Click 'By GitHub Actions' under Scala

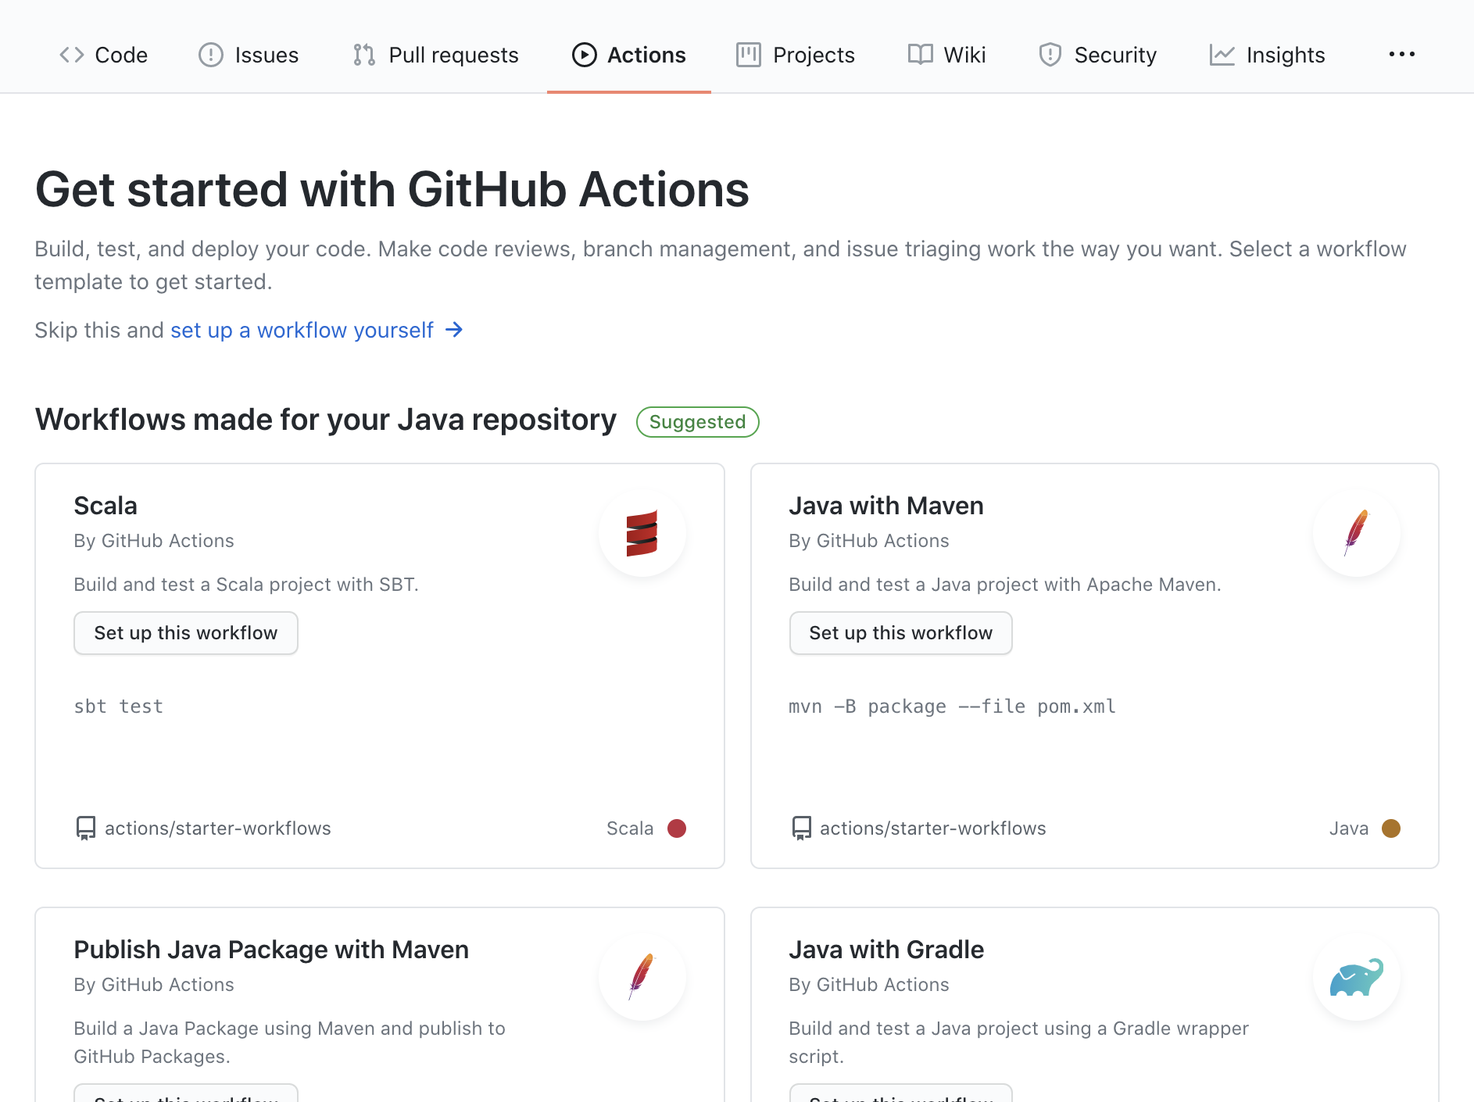pyautogui.click(x=154, y=541)
